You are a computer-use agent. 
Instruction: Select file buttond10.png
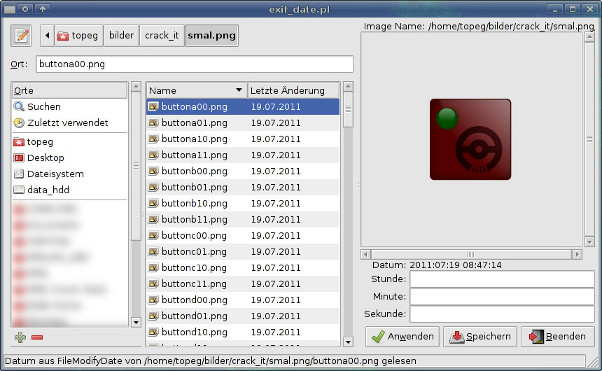(243, 332)
